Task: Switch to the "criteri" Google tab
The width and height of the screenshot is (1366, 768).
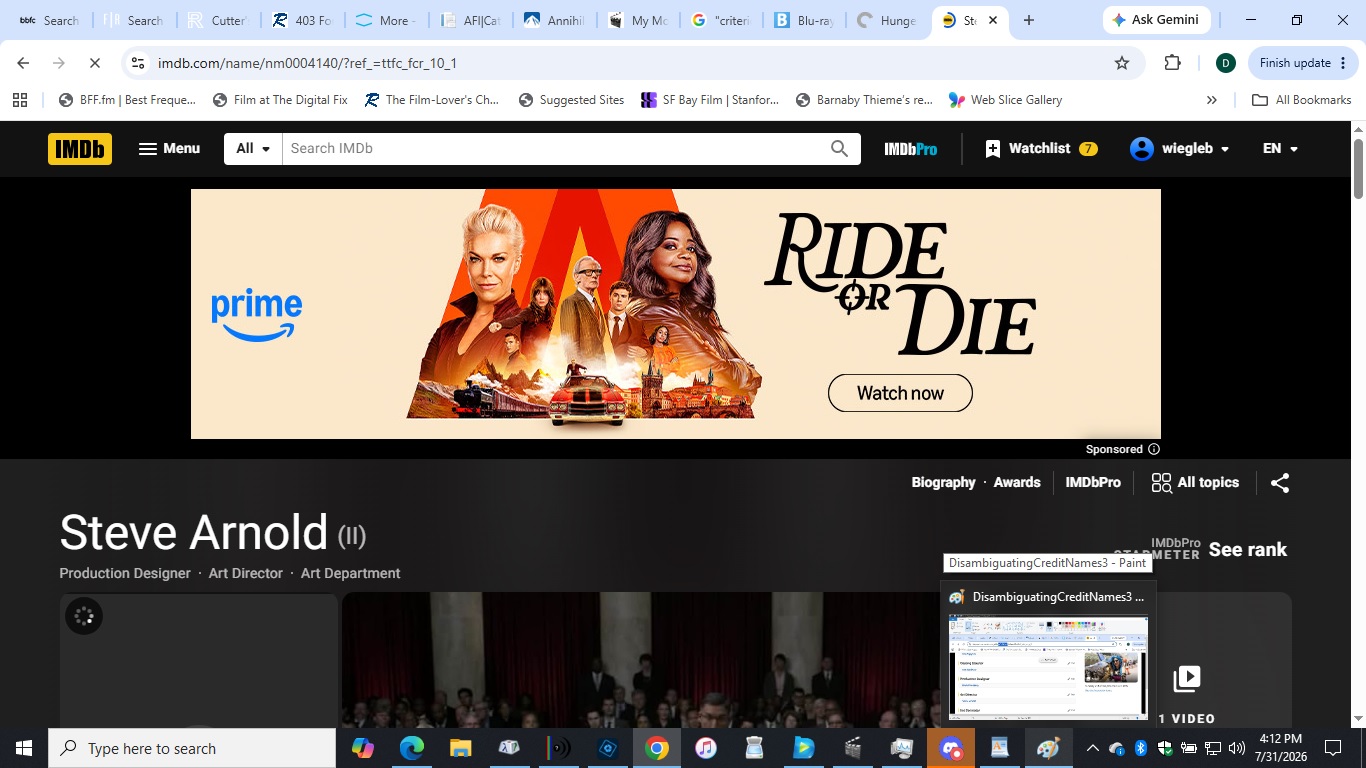Action: click(x=720, y=20)
